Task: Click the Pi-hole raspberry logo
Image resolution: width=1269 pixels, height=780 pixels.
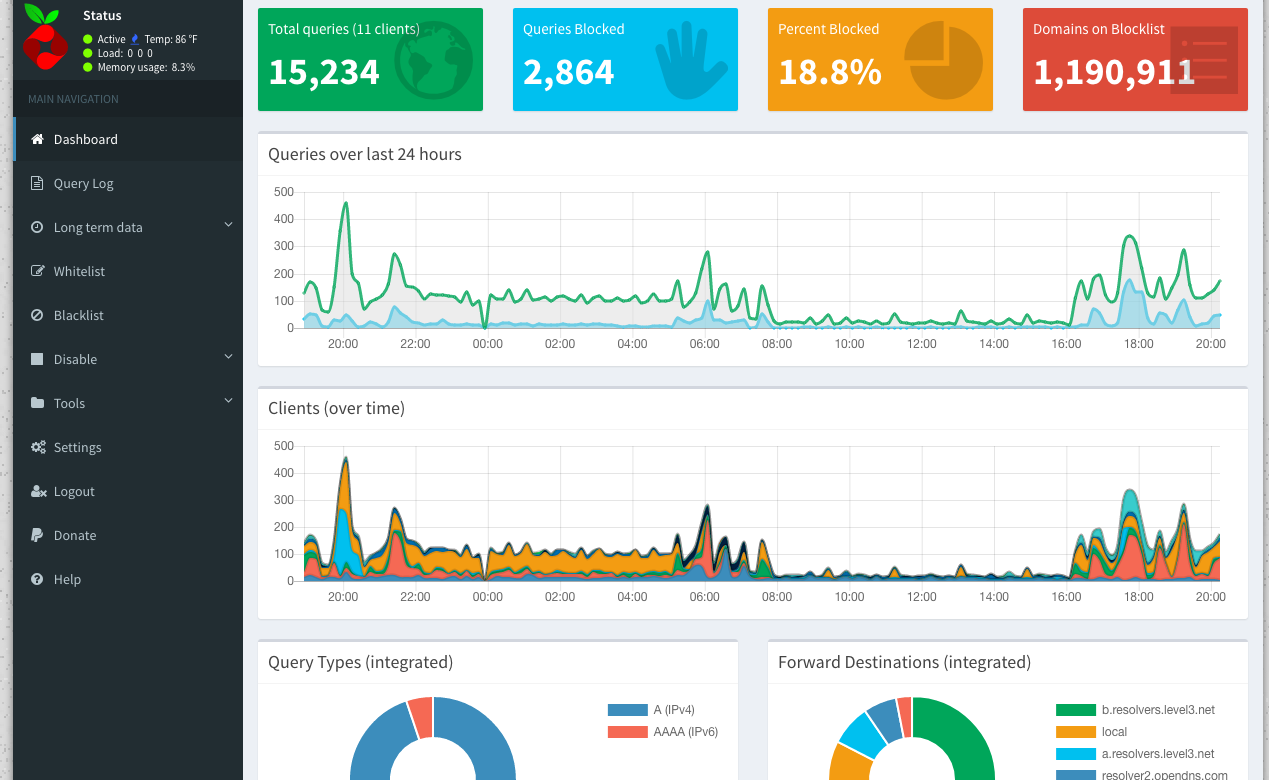Action: click(x=45, y=38)
